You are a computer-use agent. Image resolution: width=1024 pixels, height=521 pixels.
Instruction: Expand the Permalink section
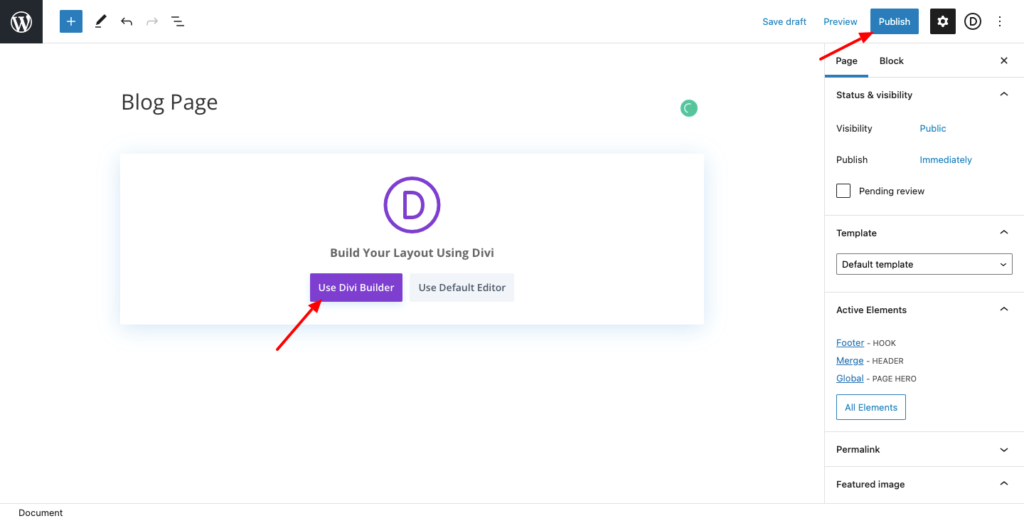pos(1004,449)
